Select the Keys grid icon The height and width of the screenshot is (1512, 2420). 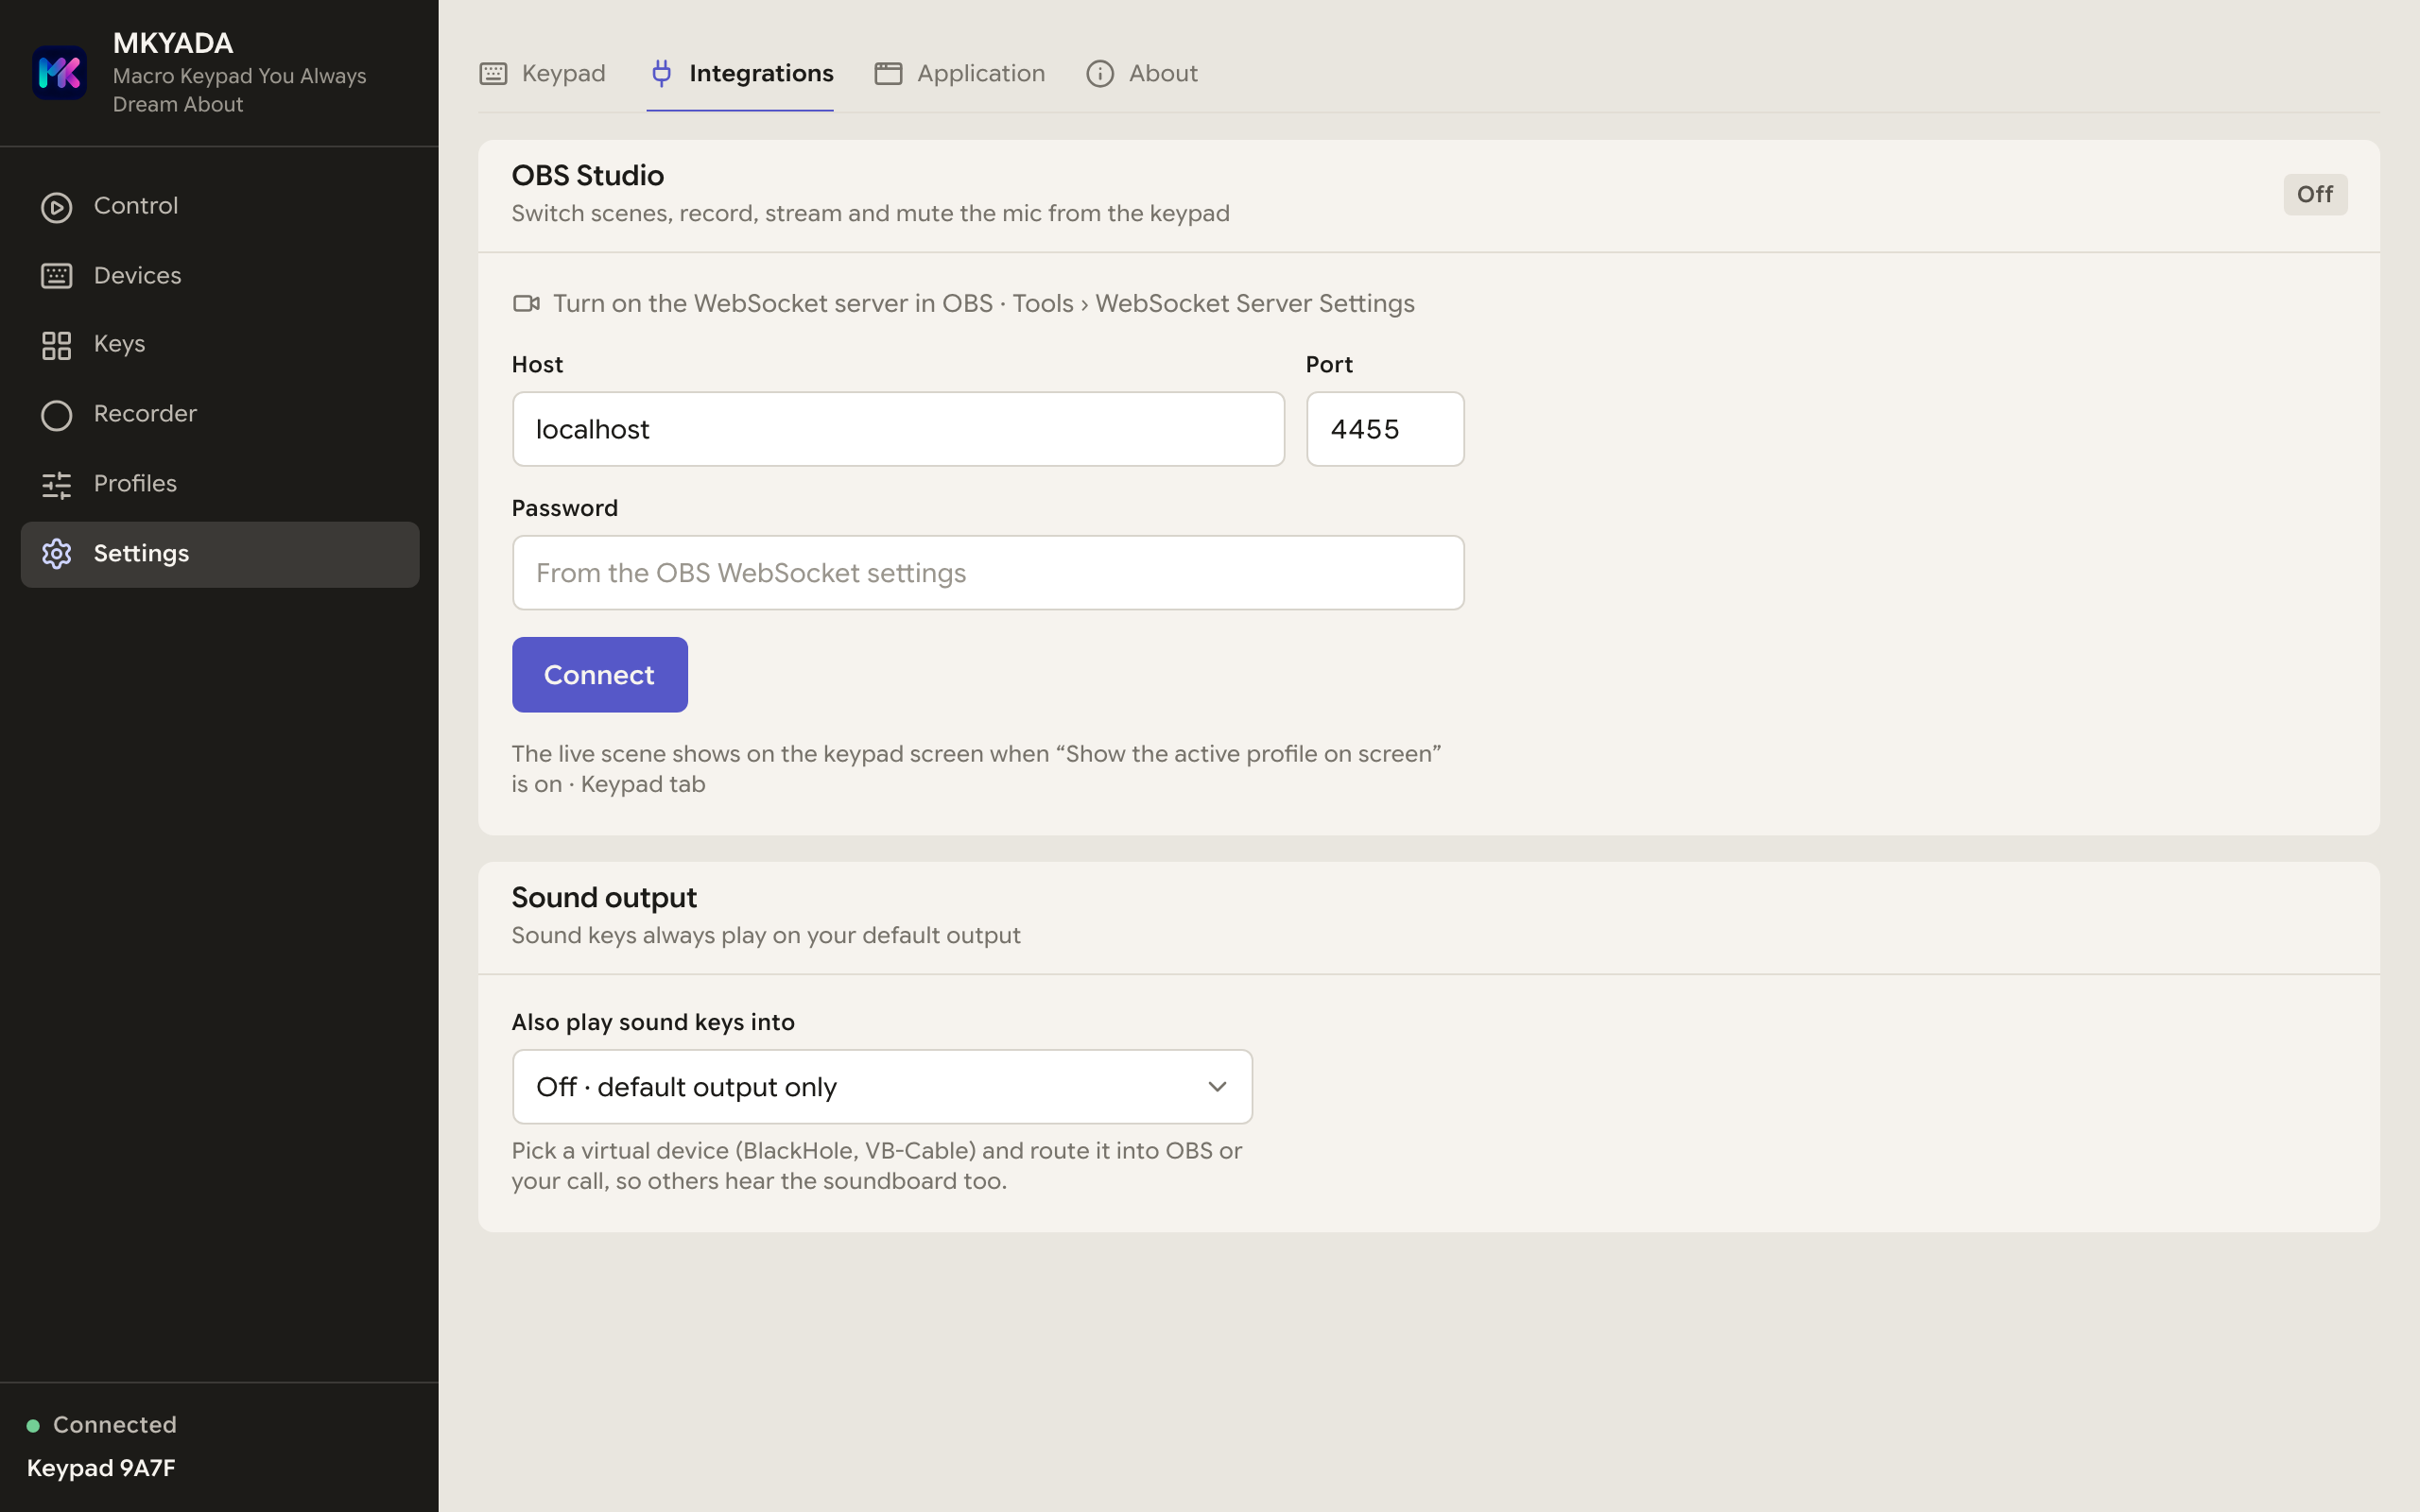[57, 345]
